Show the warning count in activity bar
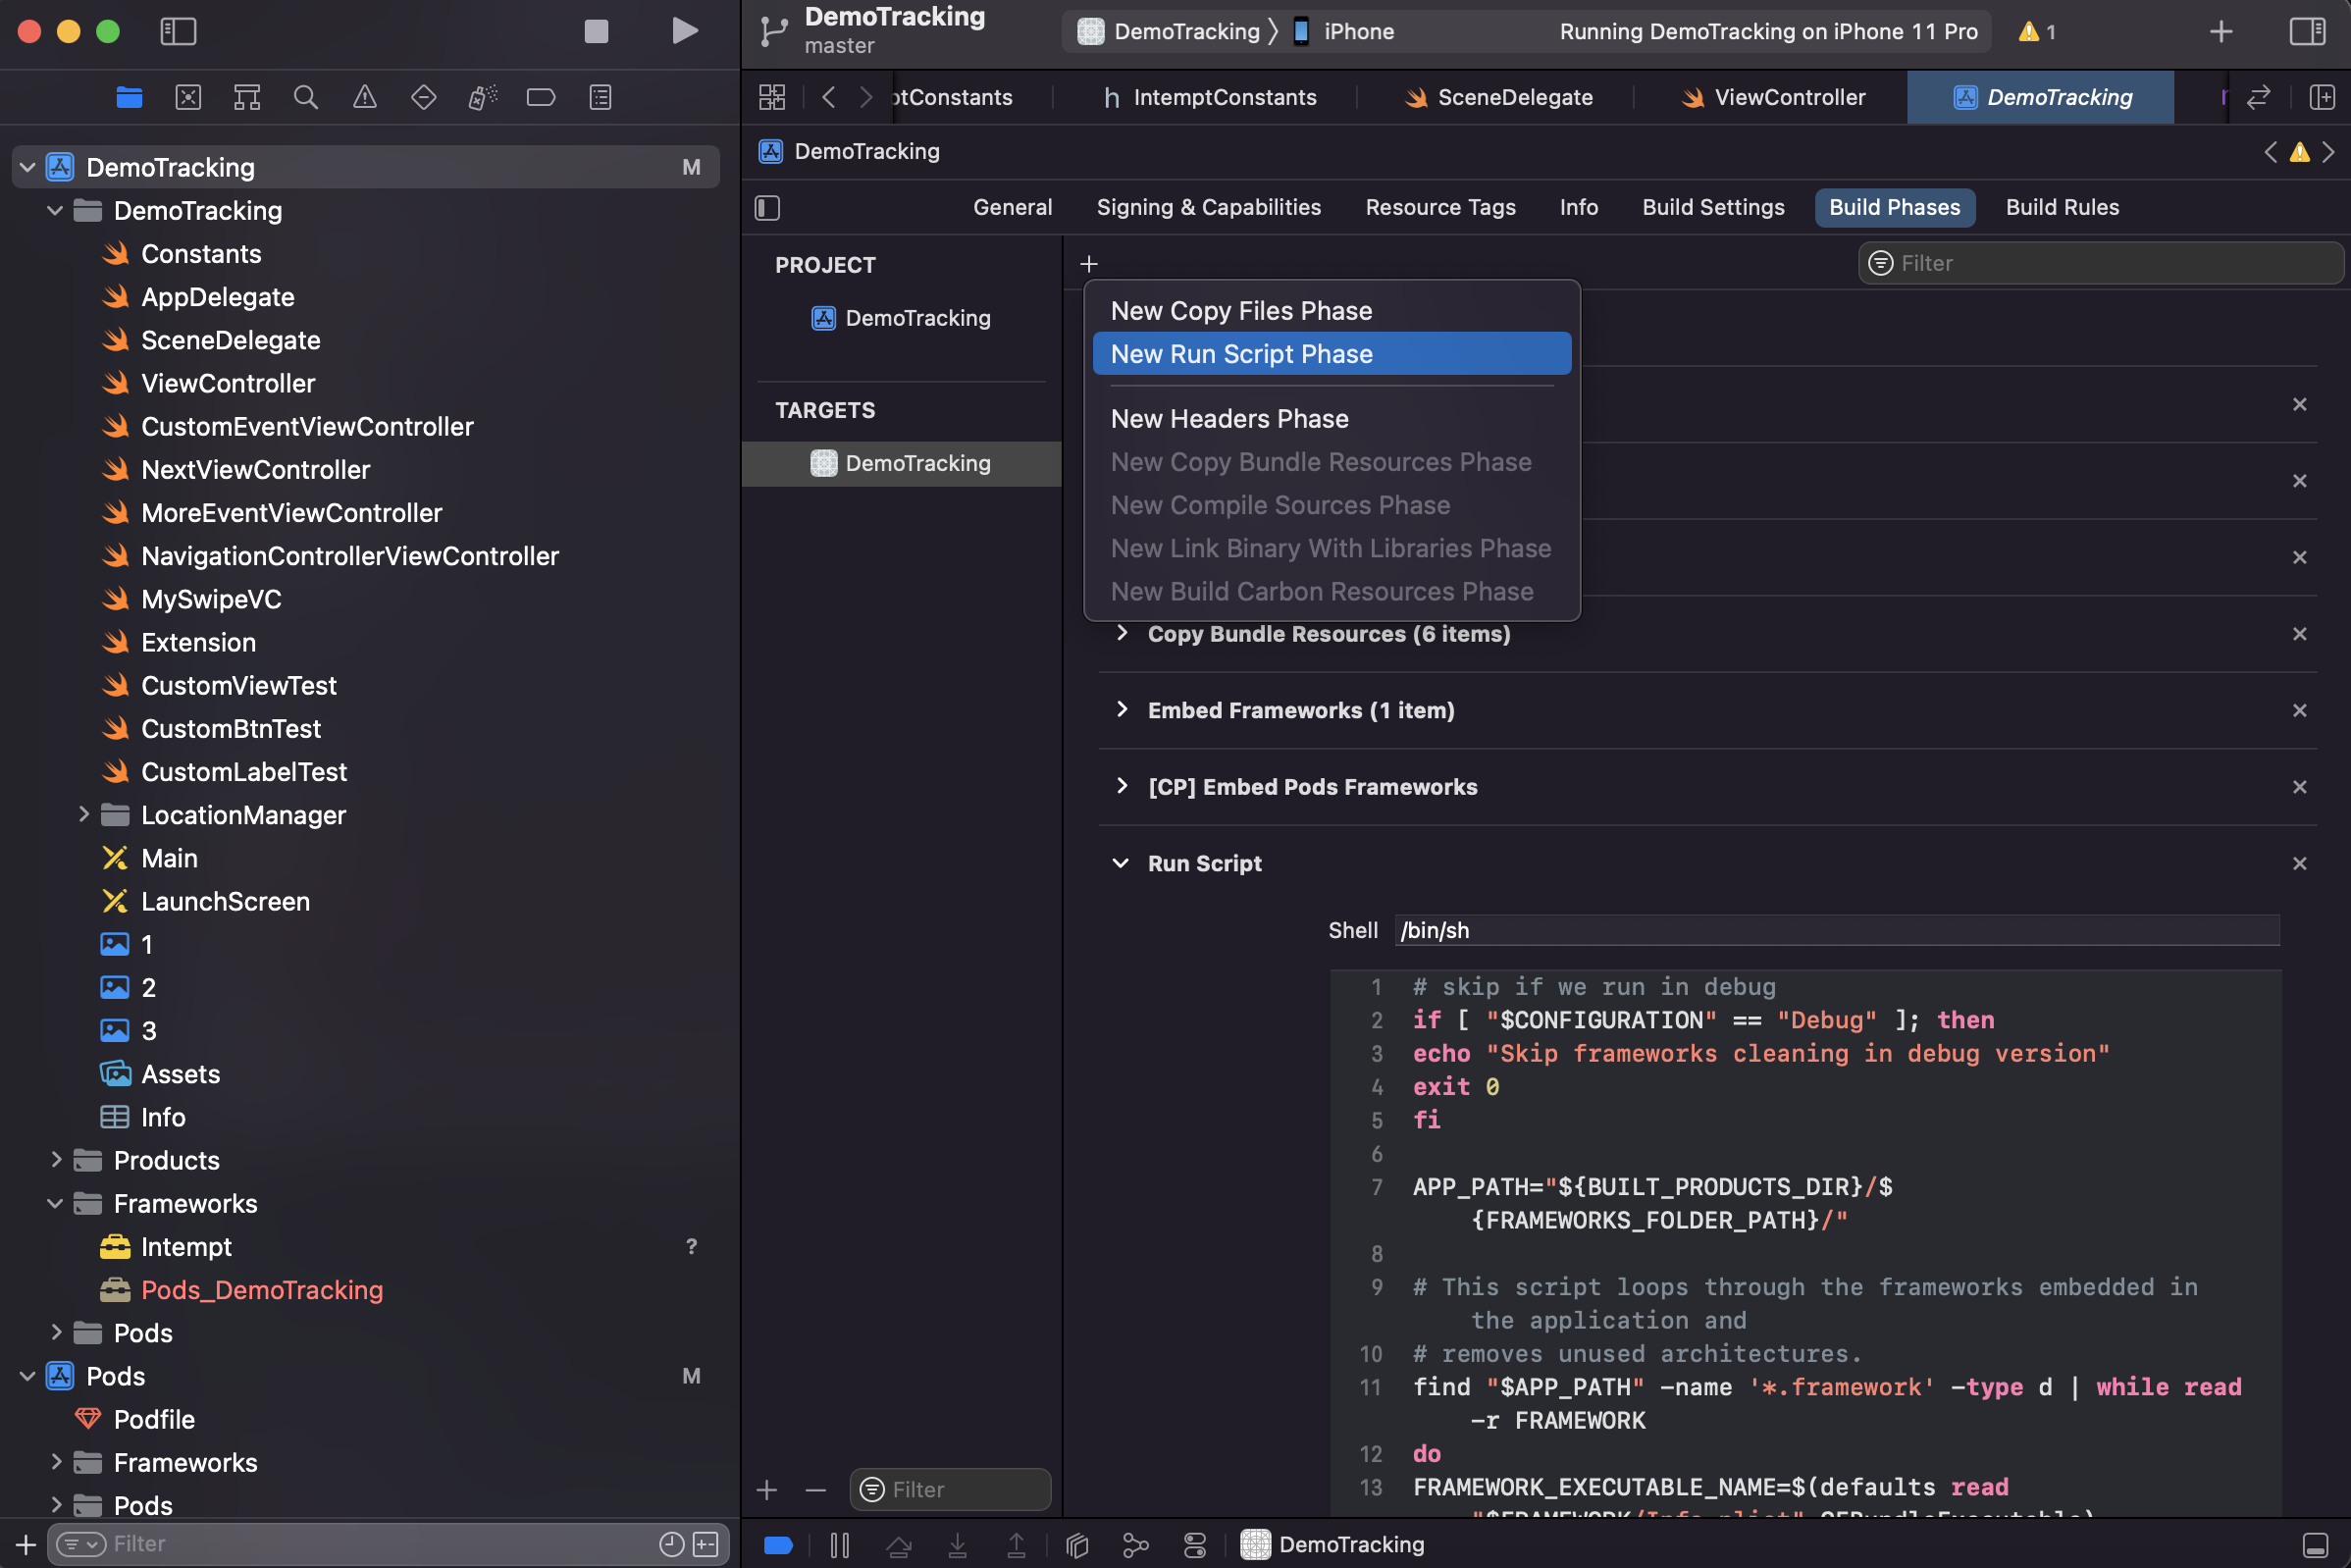This screenshot has width=2351, height=1568. tap(2037, 31)
